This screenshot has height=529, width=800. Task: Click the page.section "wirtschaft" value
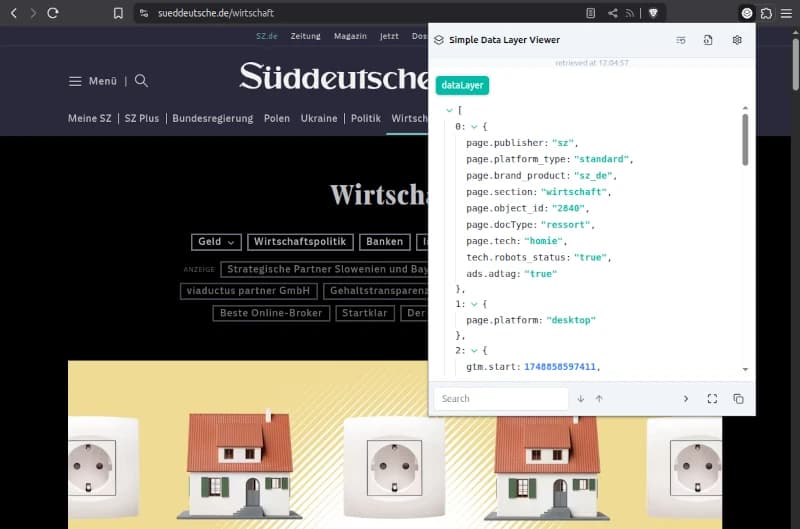click(574, 192)
